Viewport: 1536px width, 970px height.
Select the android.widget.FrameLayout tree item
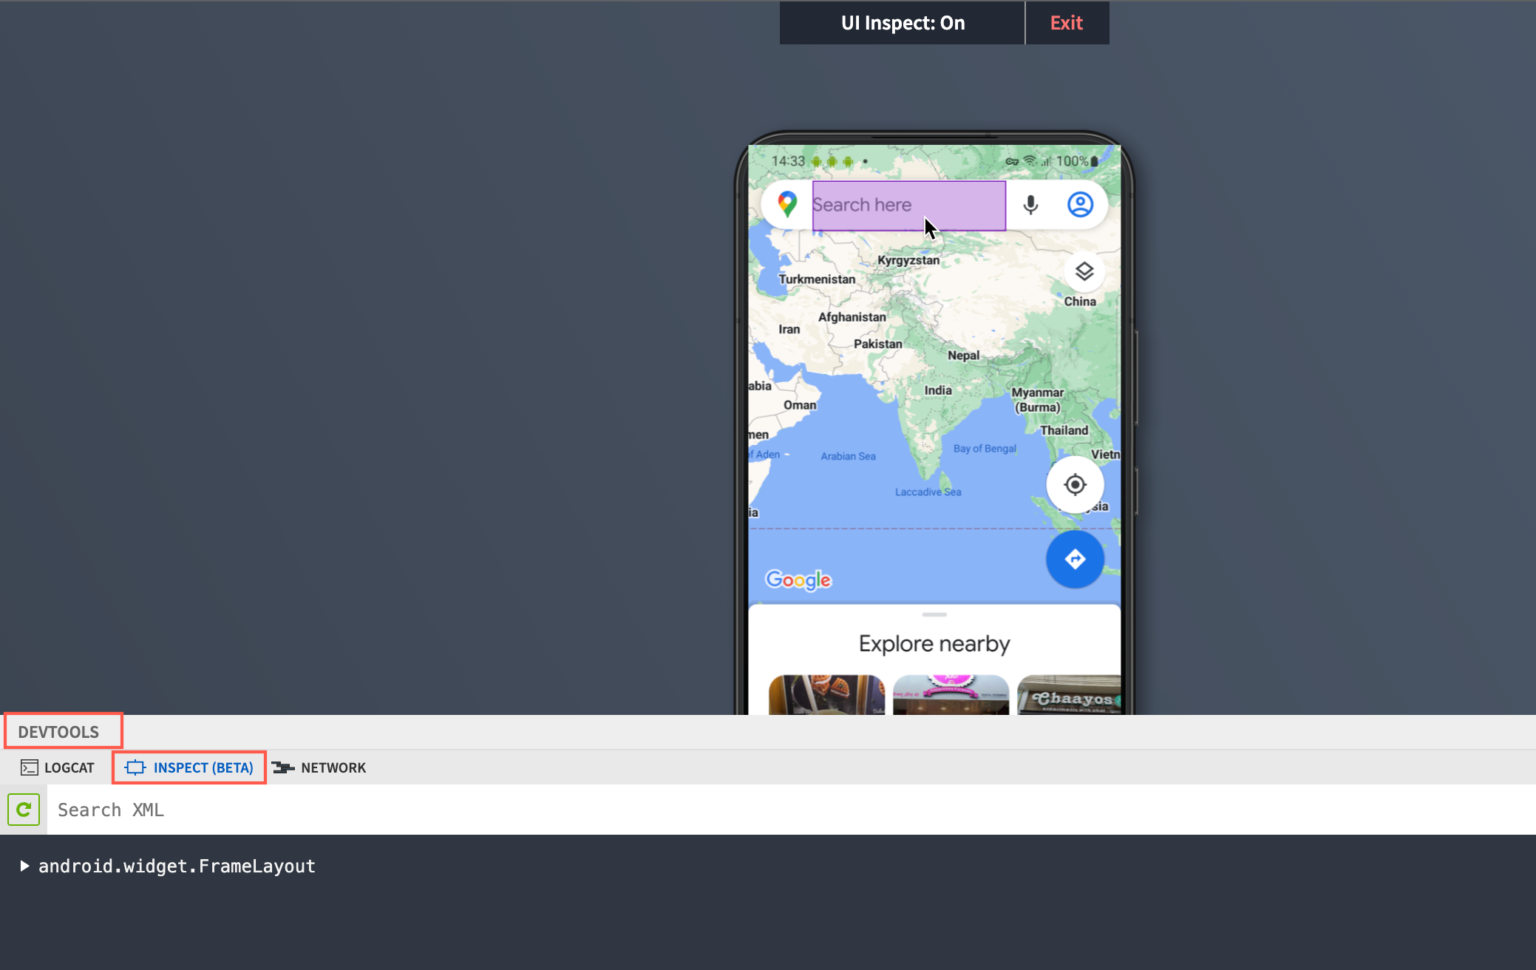pyautogui.click(x=177, y=866)
